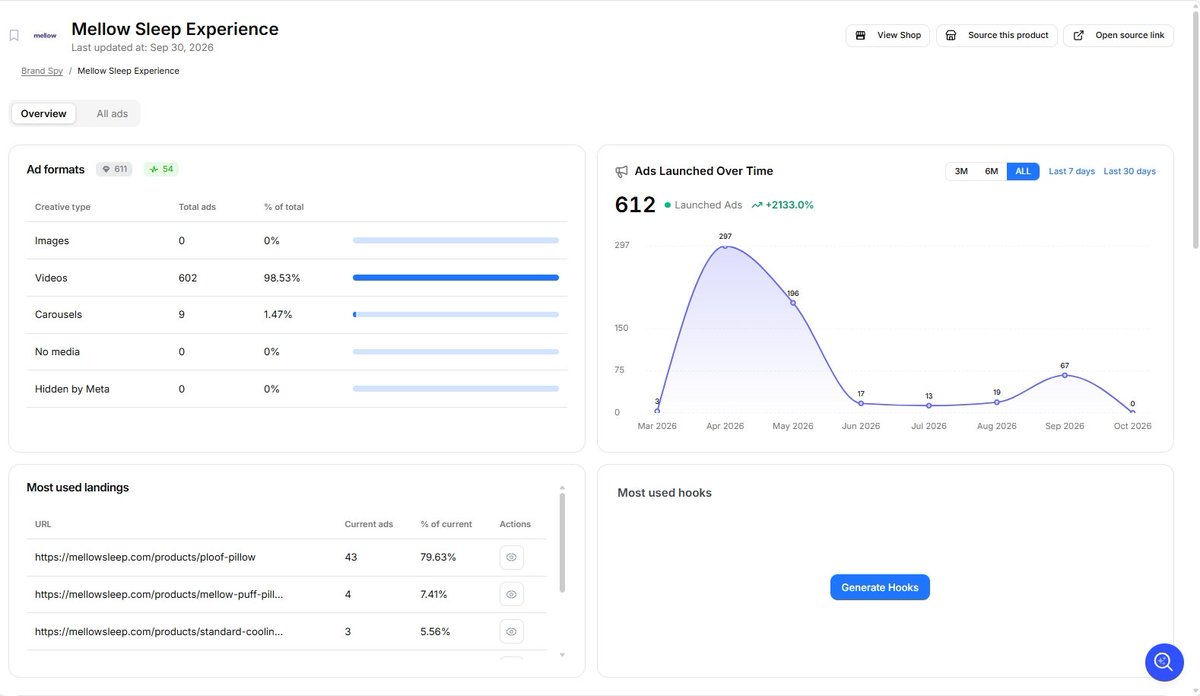
Task: Click the landings list scroll-up arrow
Action: click(562, 486)
